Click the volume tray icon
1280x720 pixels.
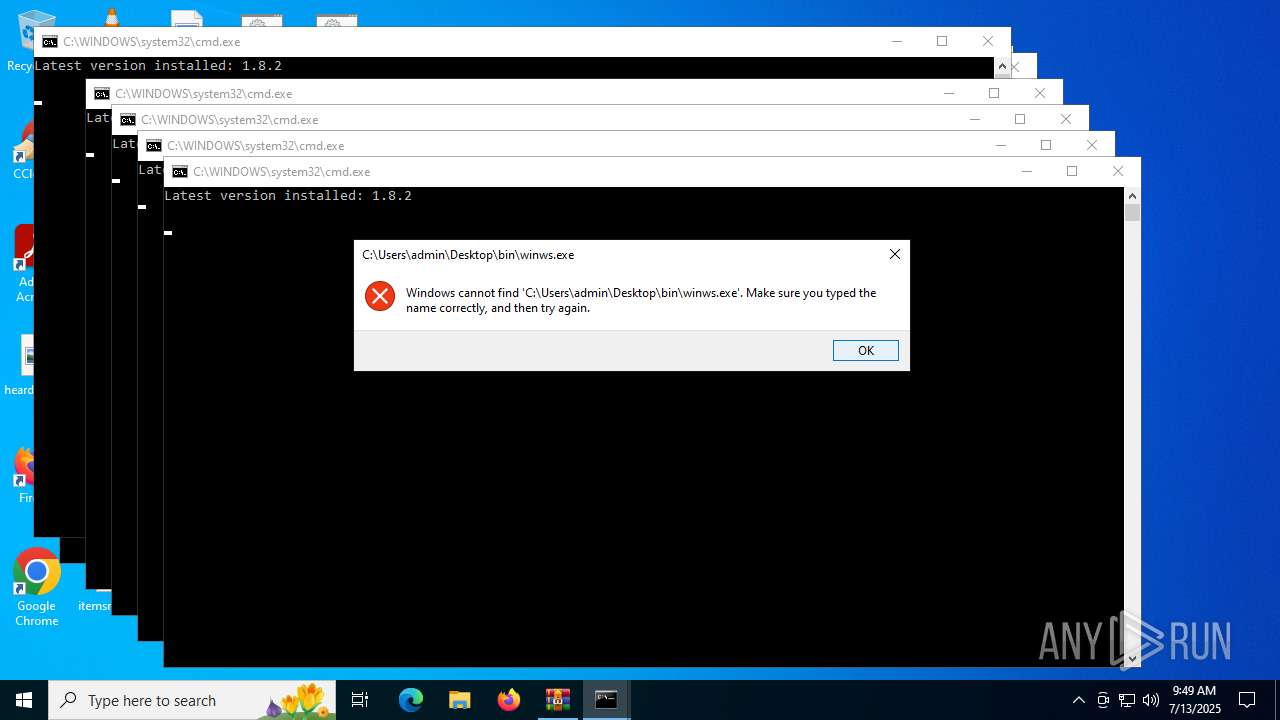(1151, 700)
